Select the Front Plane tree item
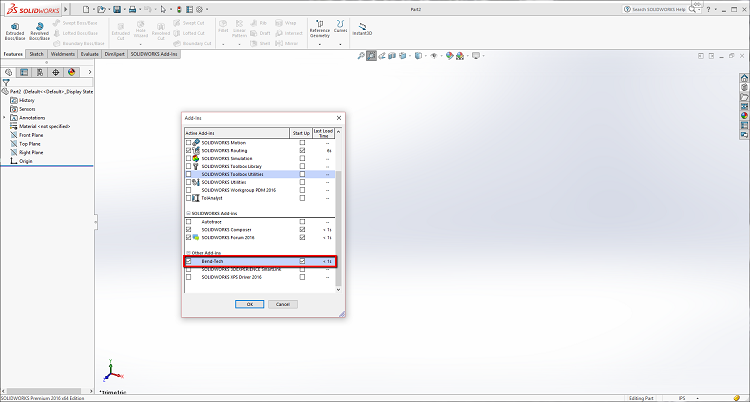750x402 pixels. click(31, 135)
